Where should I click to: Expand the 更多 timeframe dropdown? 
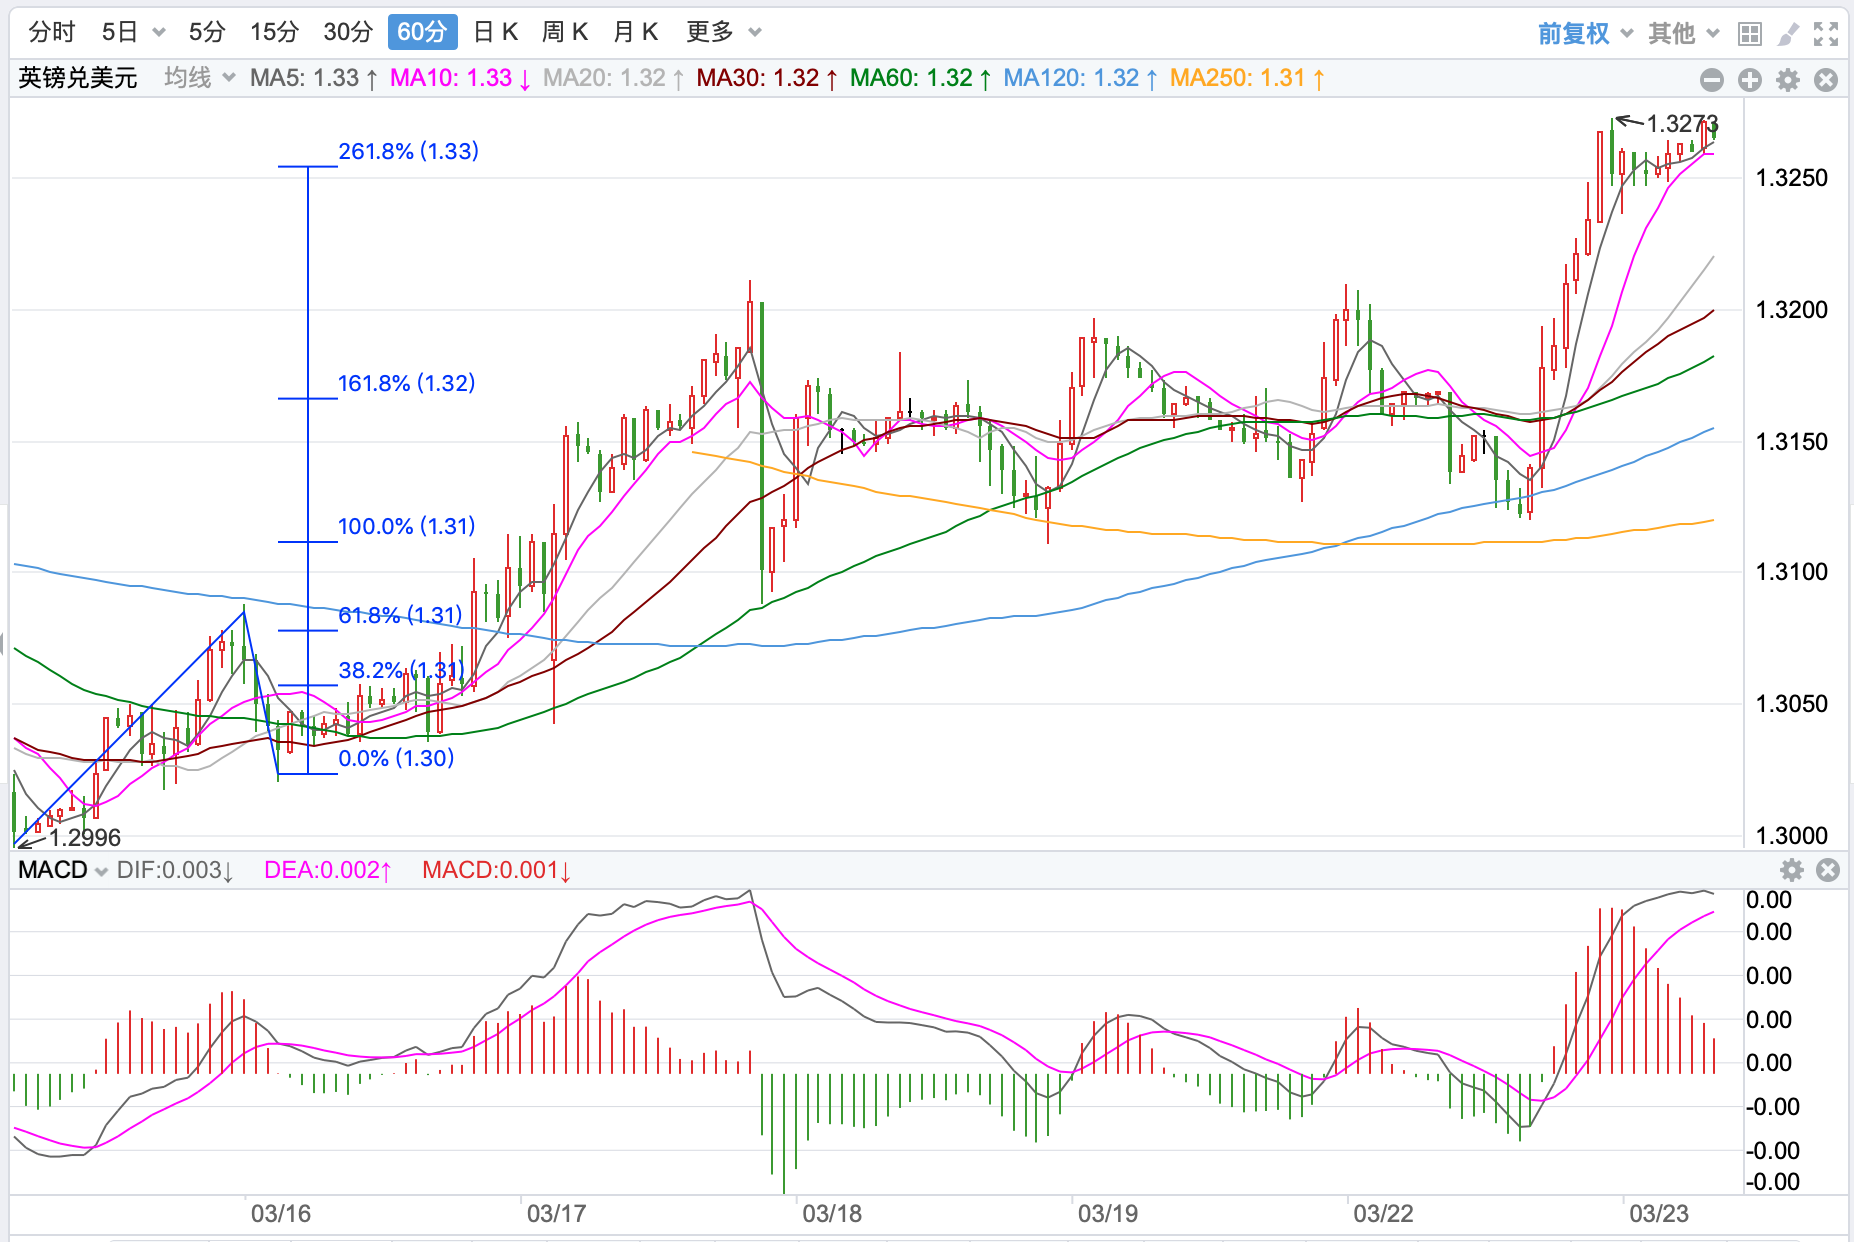pyautogui.click(x=724, y=32)
